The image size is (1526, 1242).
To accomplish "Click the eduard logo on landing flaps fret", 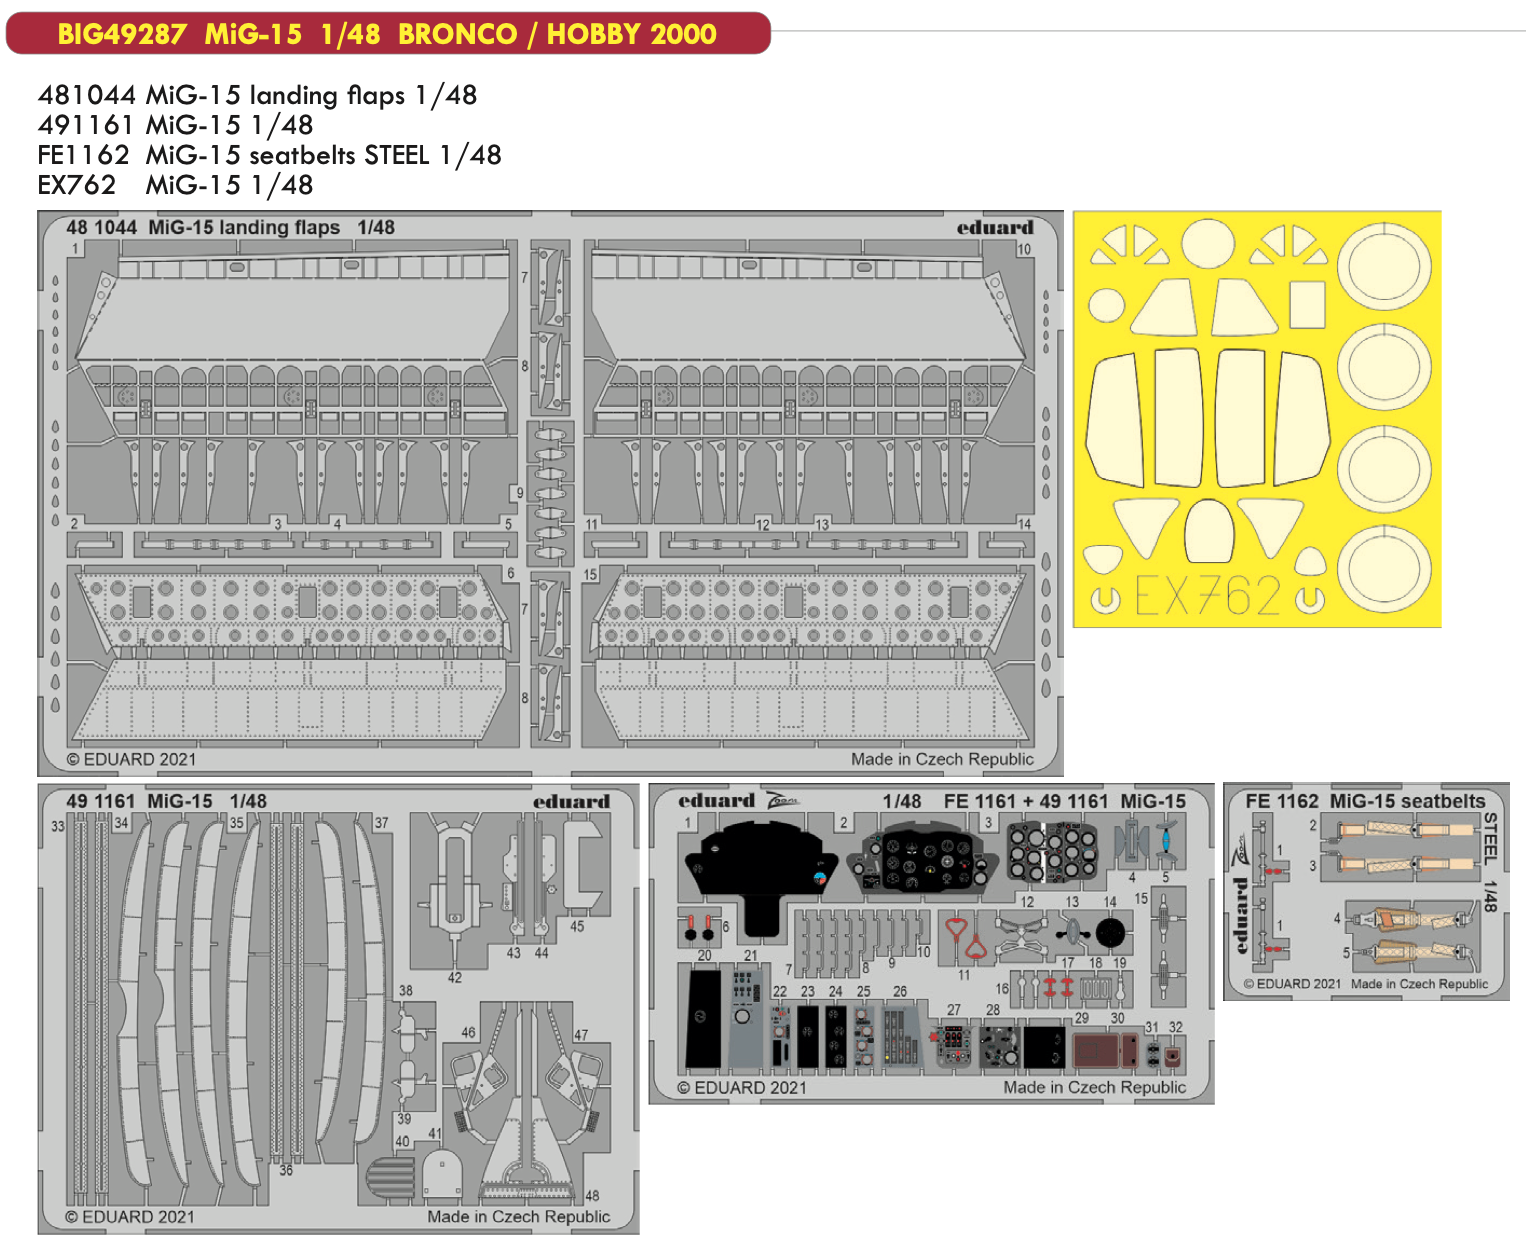I will tap(994, 228).
